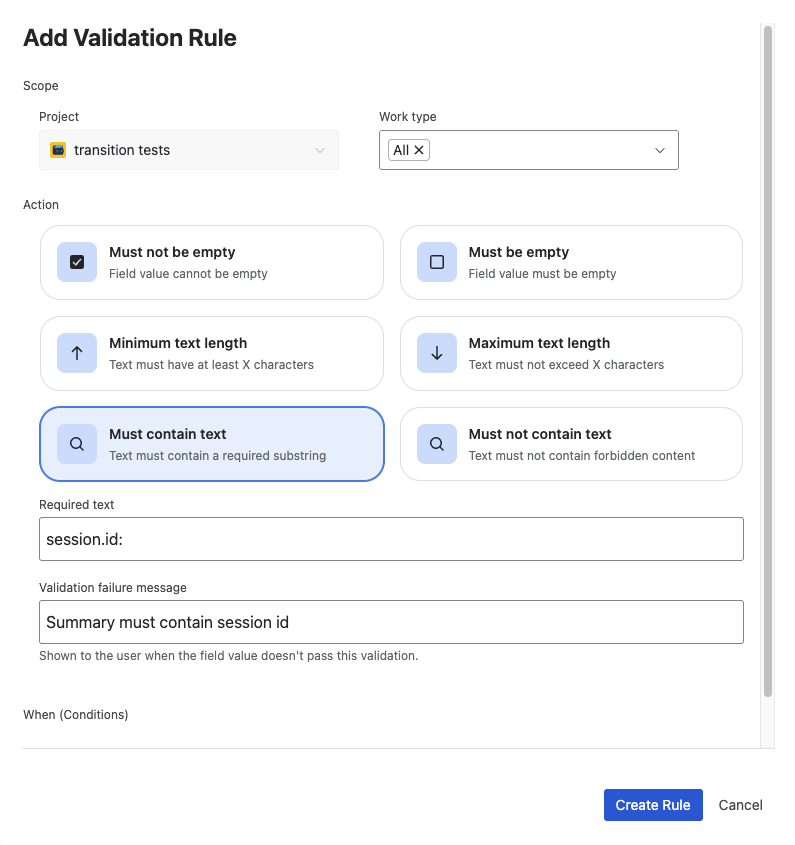Select the Must be empty validation action
795x845 pixels.
(x=570, y=262)
